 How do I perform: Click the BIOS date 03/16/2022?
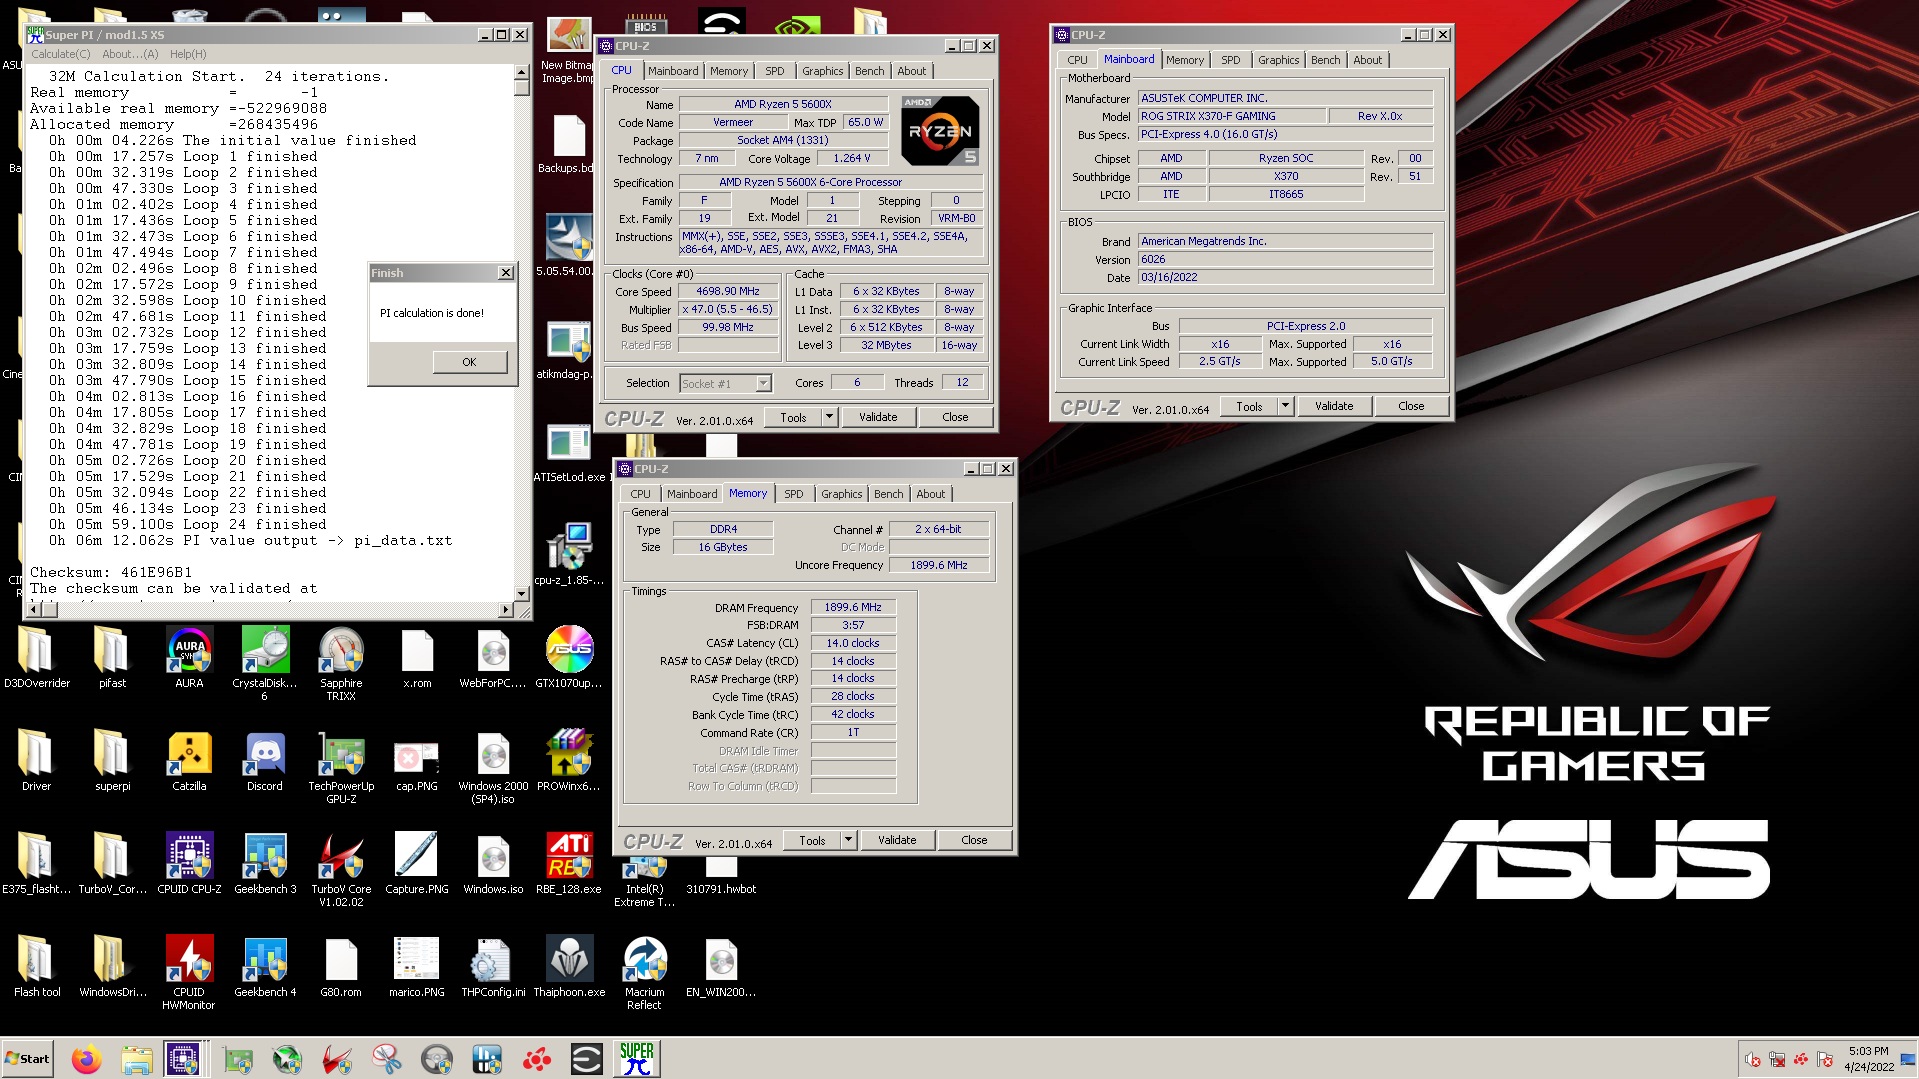tap(1285, 277)
